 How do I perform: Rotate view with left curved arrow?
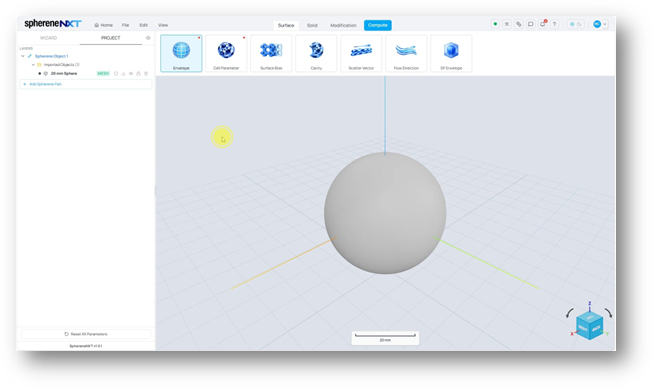click(569, 313)
